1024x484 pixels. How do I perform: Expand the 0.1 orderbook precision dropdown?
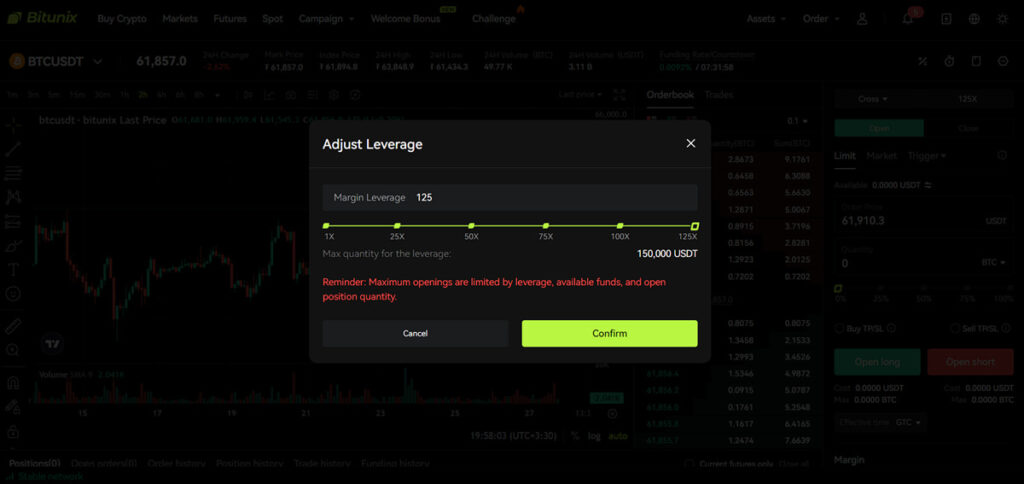[x=797, y=121]
